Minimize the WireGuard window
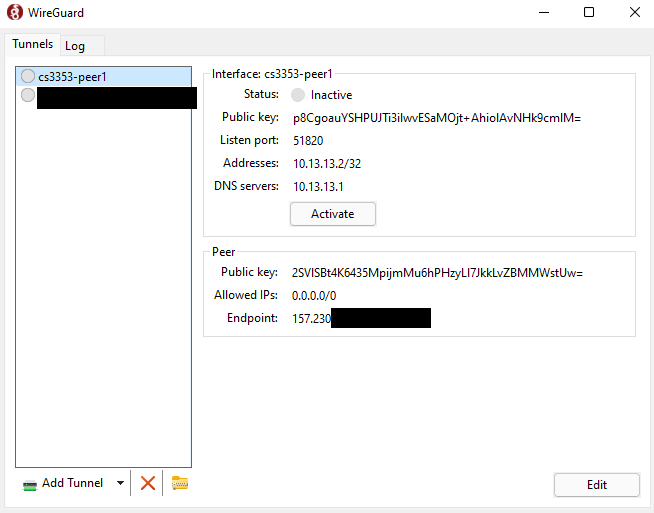This screenshot has height=513, width=654. tap(543, 13)
